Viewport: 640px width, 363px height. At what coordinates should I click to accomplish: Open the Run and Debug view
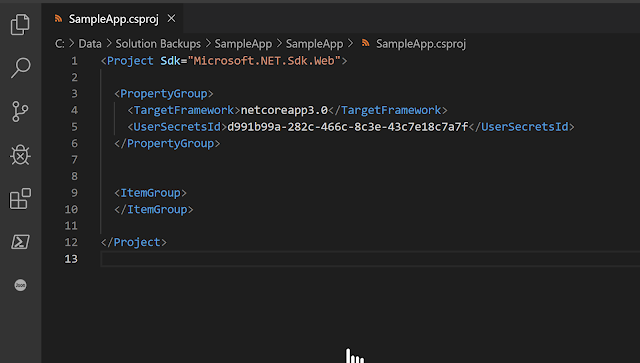tap(20, 155)
